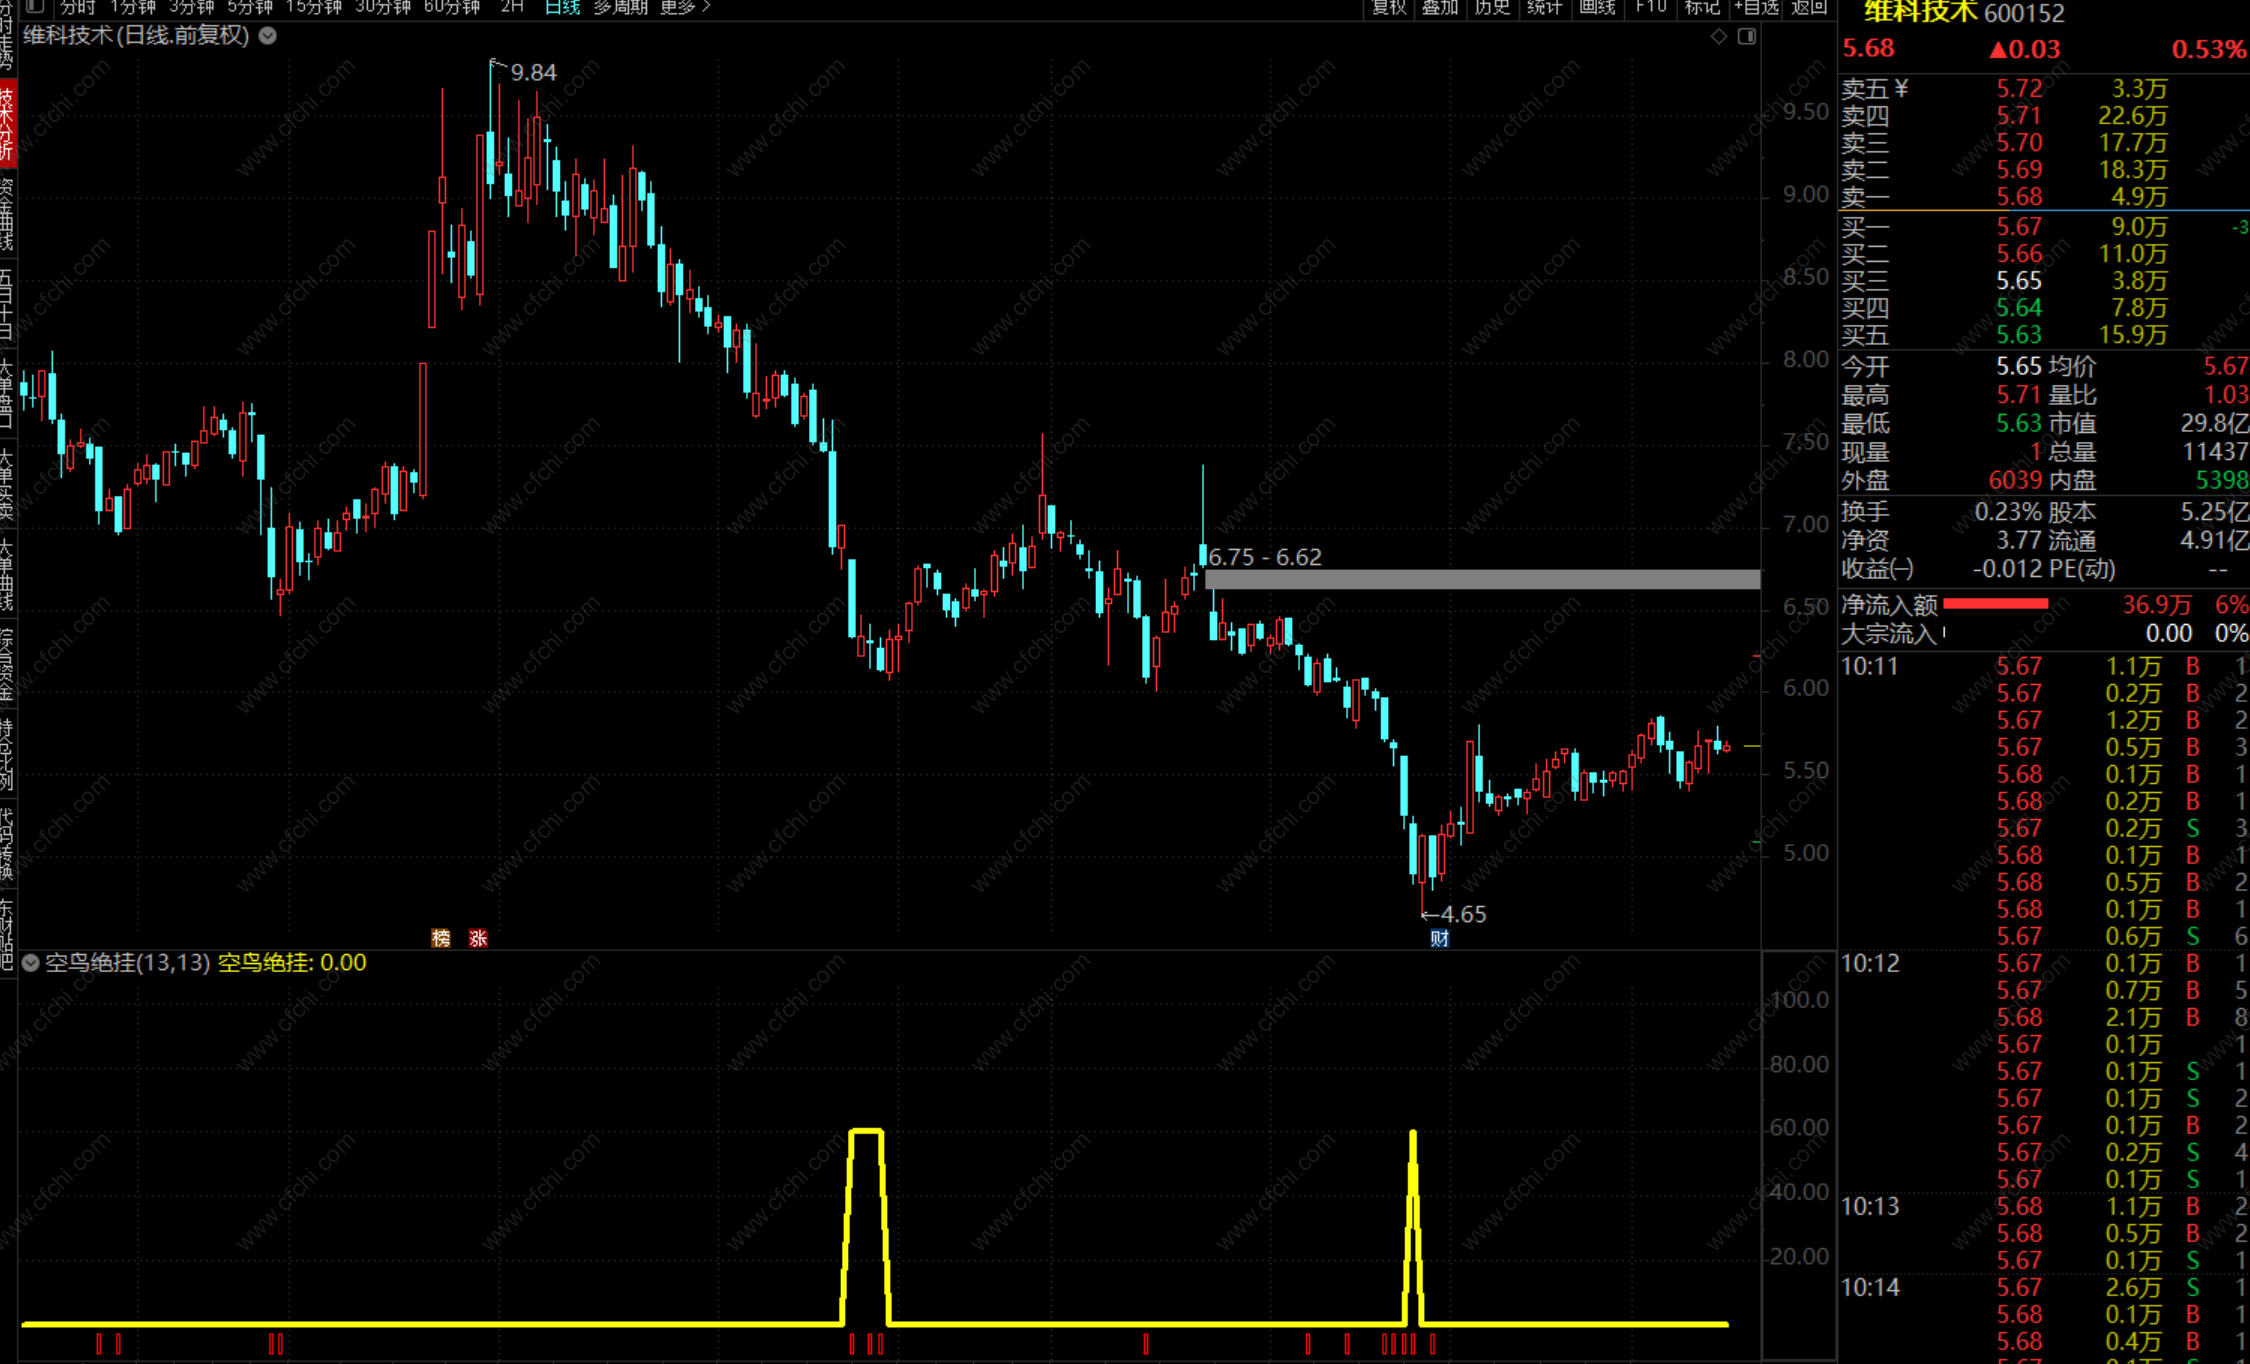This screenshot has height=1364, width=2250.
Task: Click +自选 to add to watchlist
Action: tap(1757, 7)
